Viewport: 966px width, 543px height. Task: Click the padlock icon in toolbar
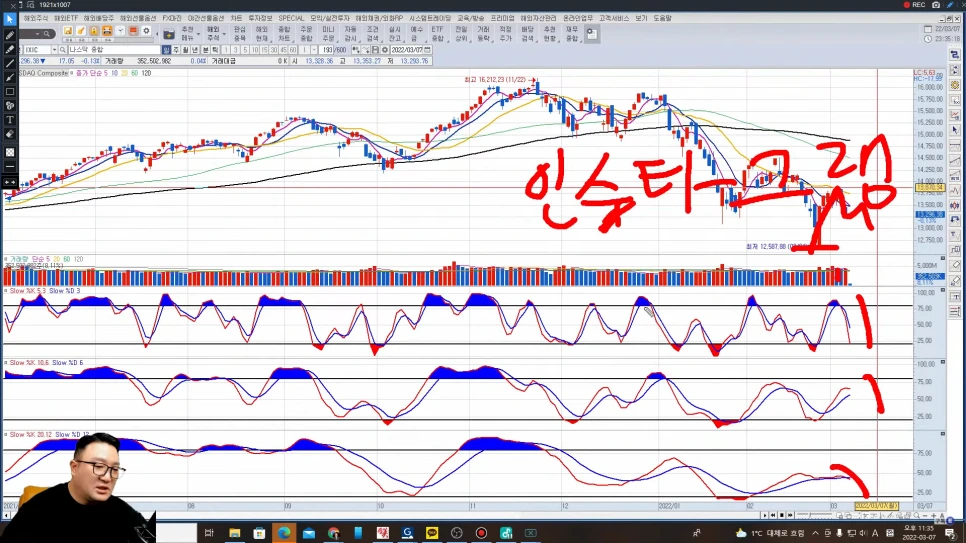94,31
